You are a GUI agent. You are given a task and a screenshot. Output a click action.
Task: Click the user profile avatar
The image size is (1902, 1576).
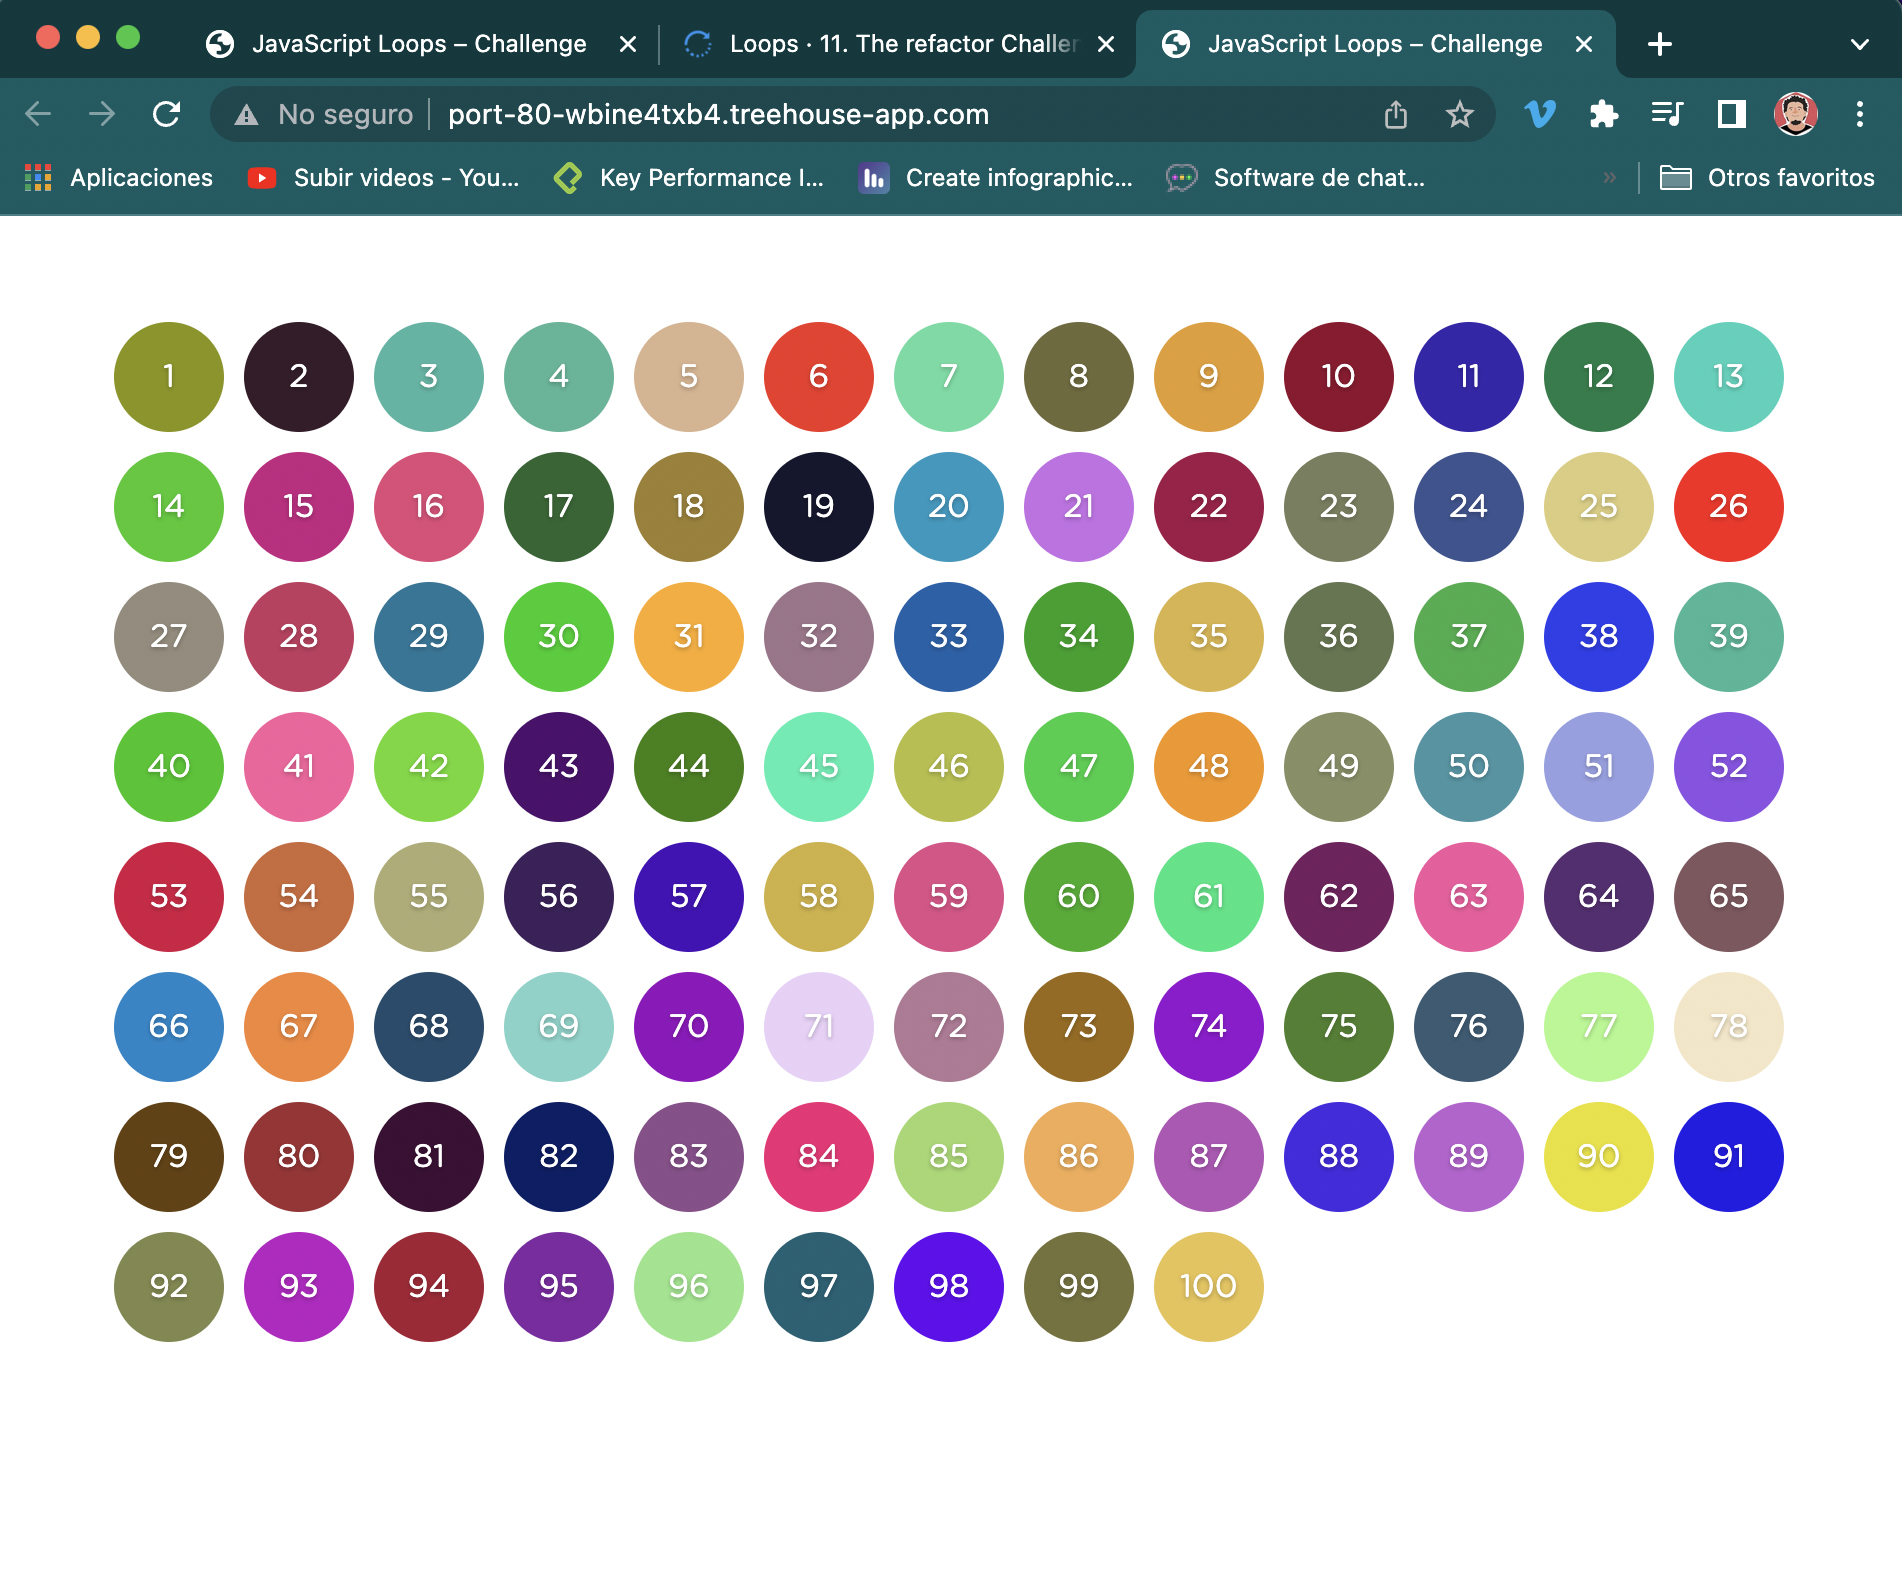tap(1795, 114)
